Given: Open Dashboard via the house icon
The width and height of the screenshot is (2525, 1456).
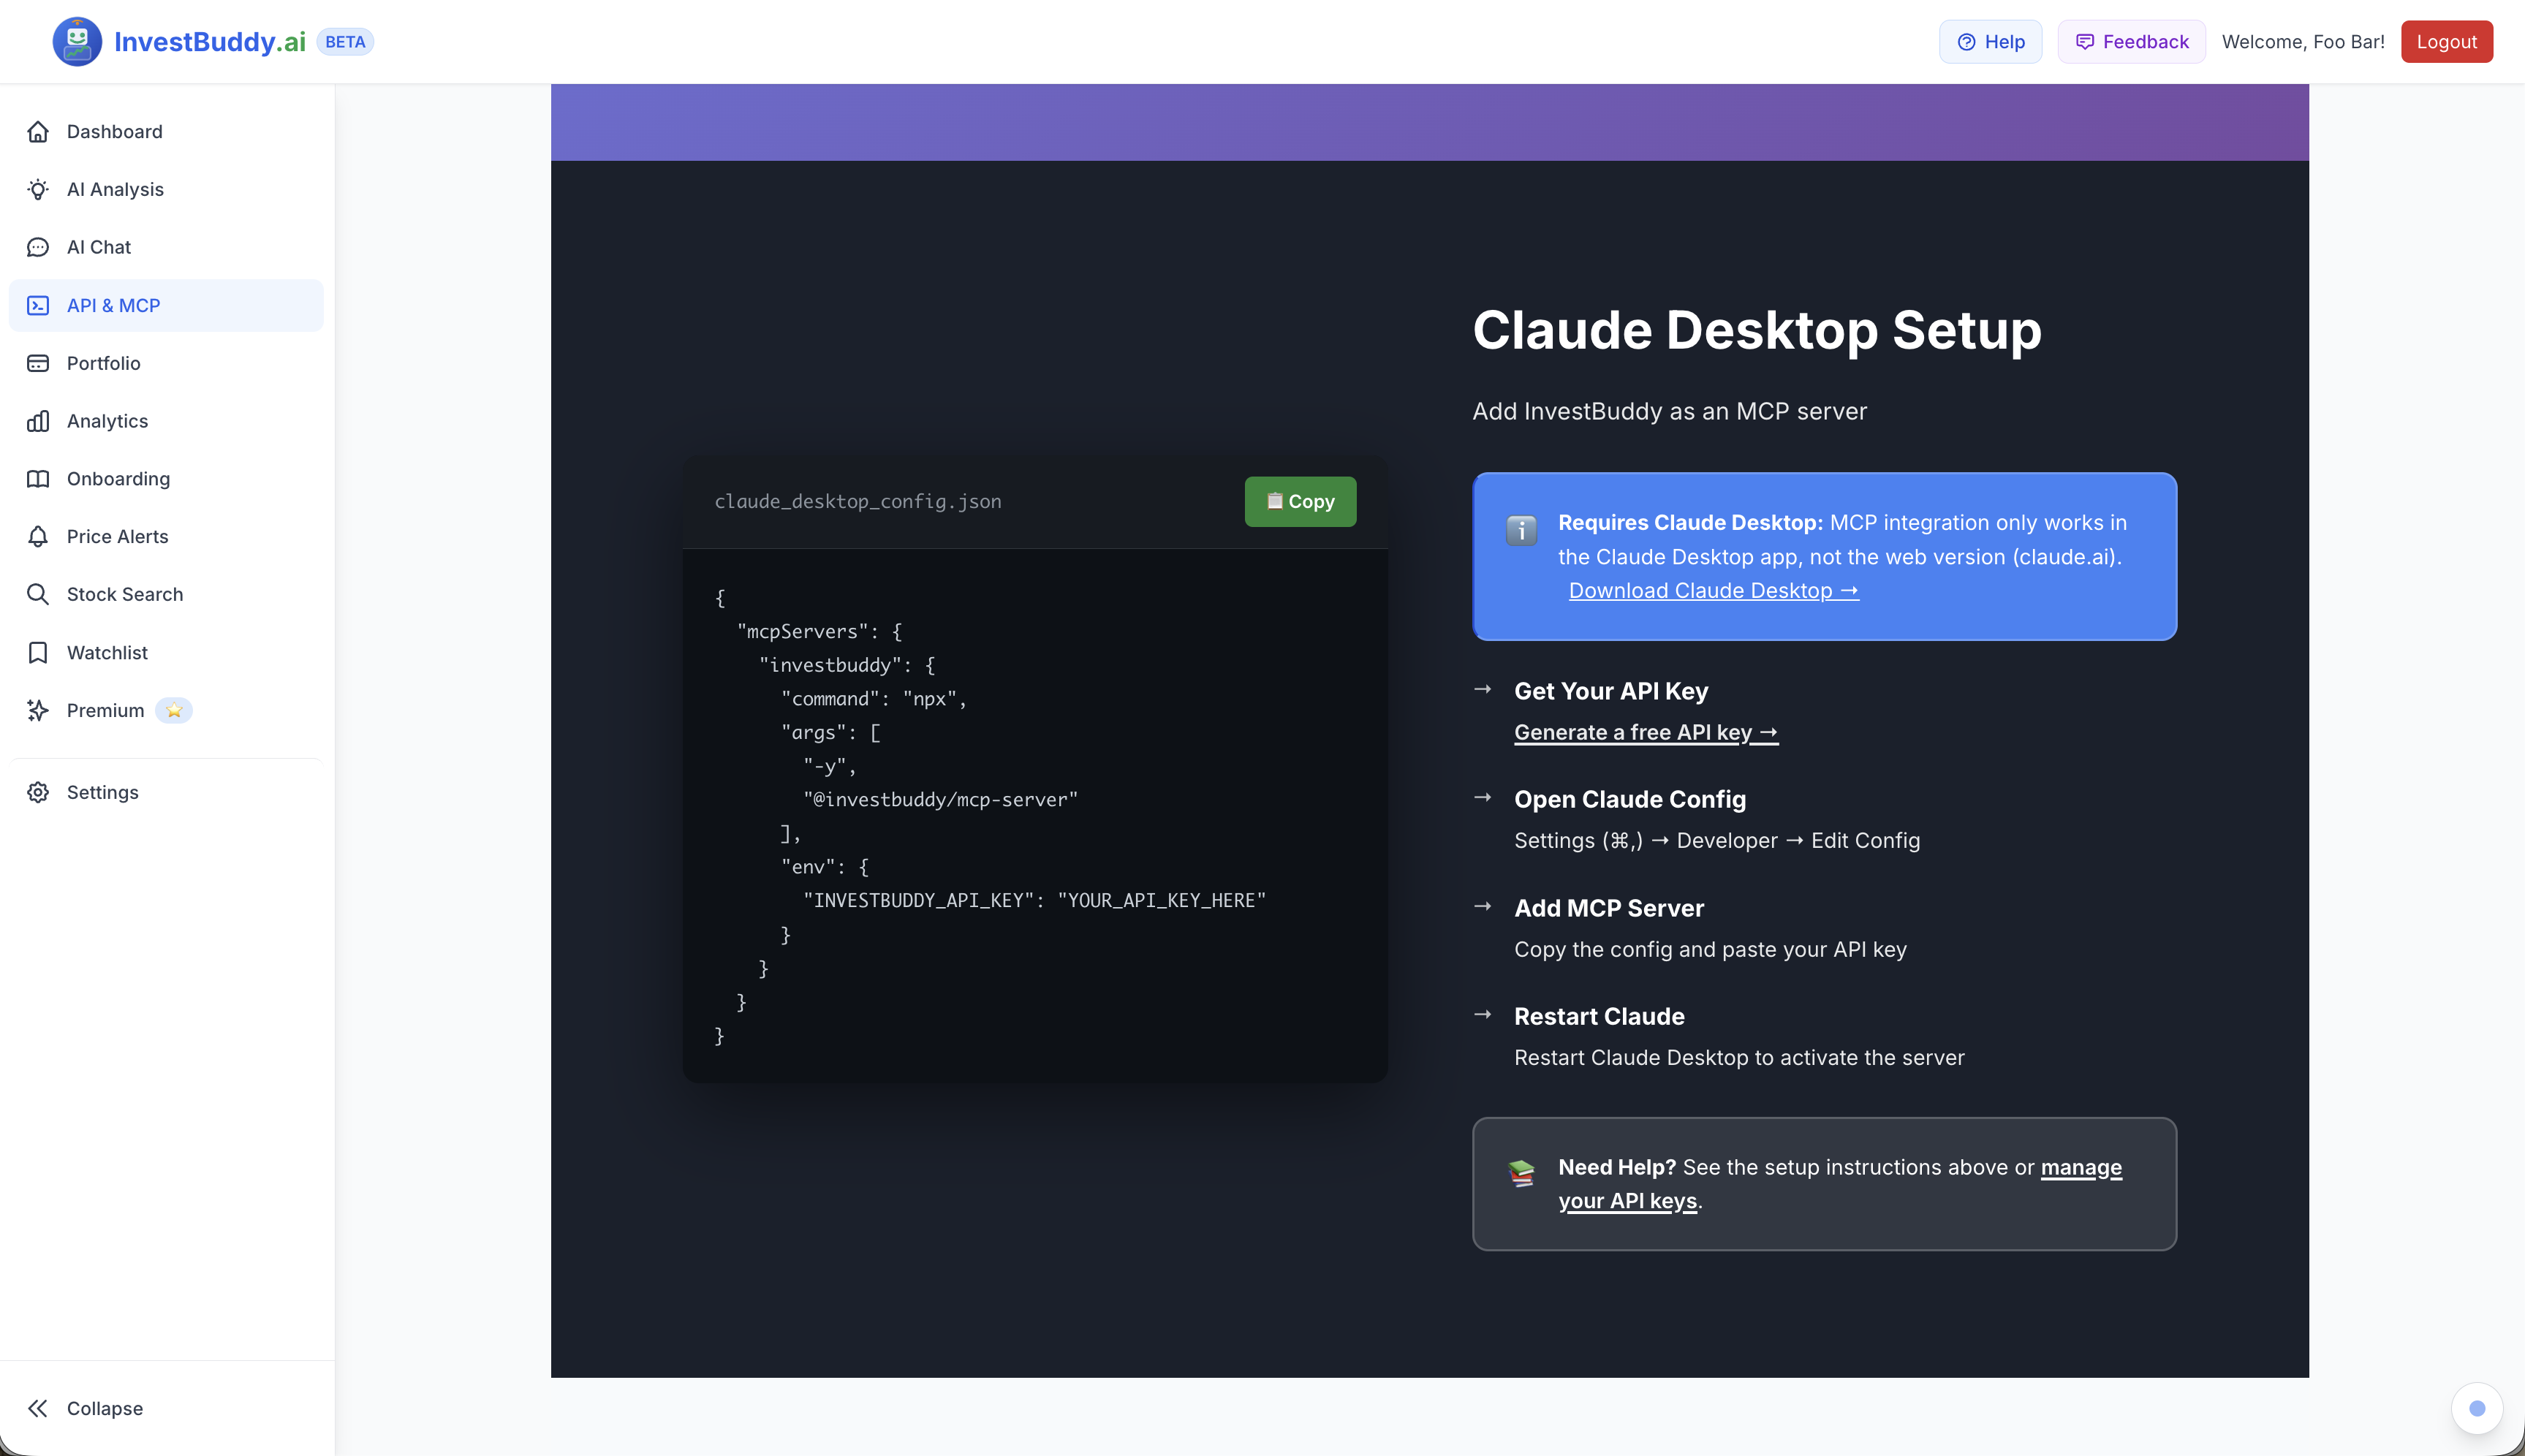Looking at the screenshot, I should pos(38,132).
